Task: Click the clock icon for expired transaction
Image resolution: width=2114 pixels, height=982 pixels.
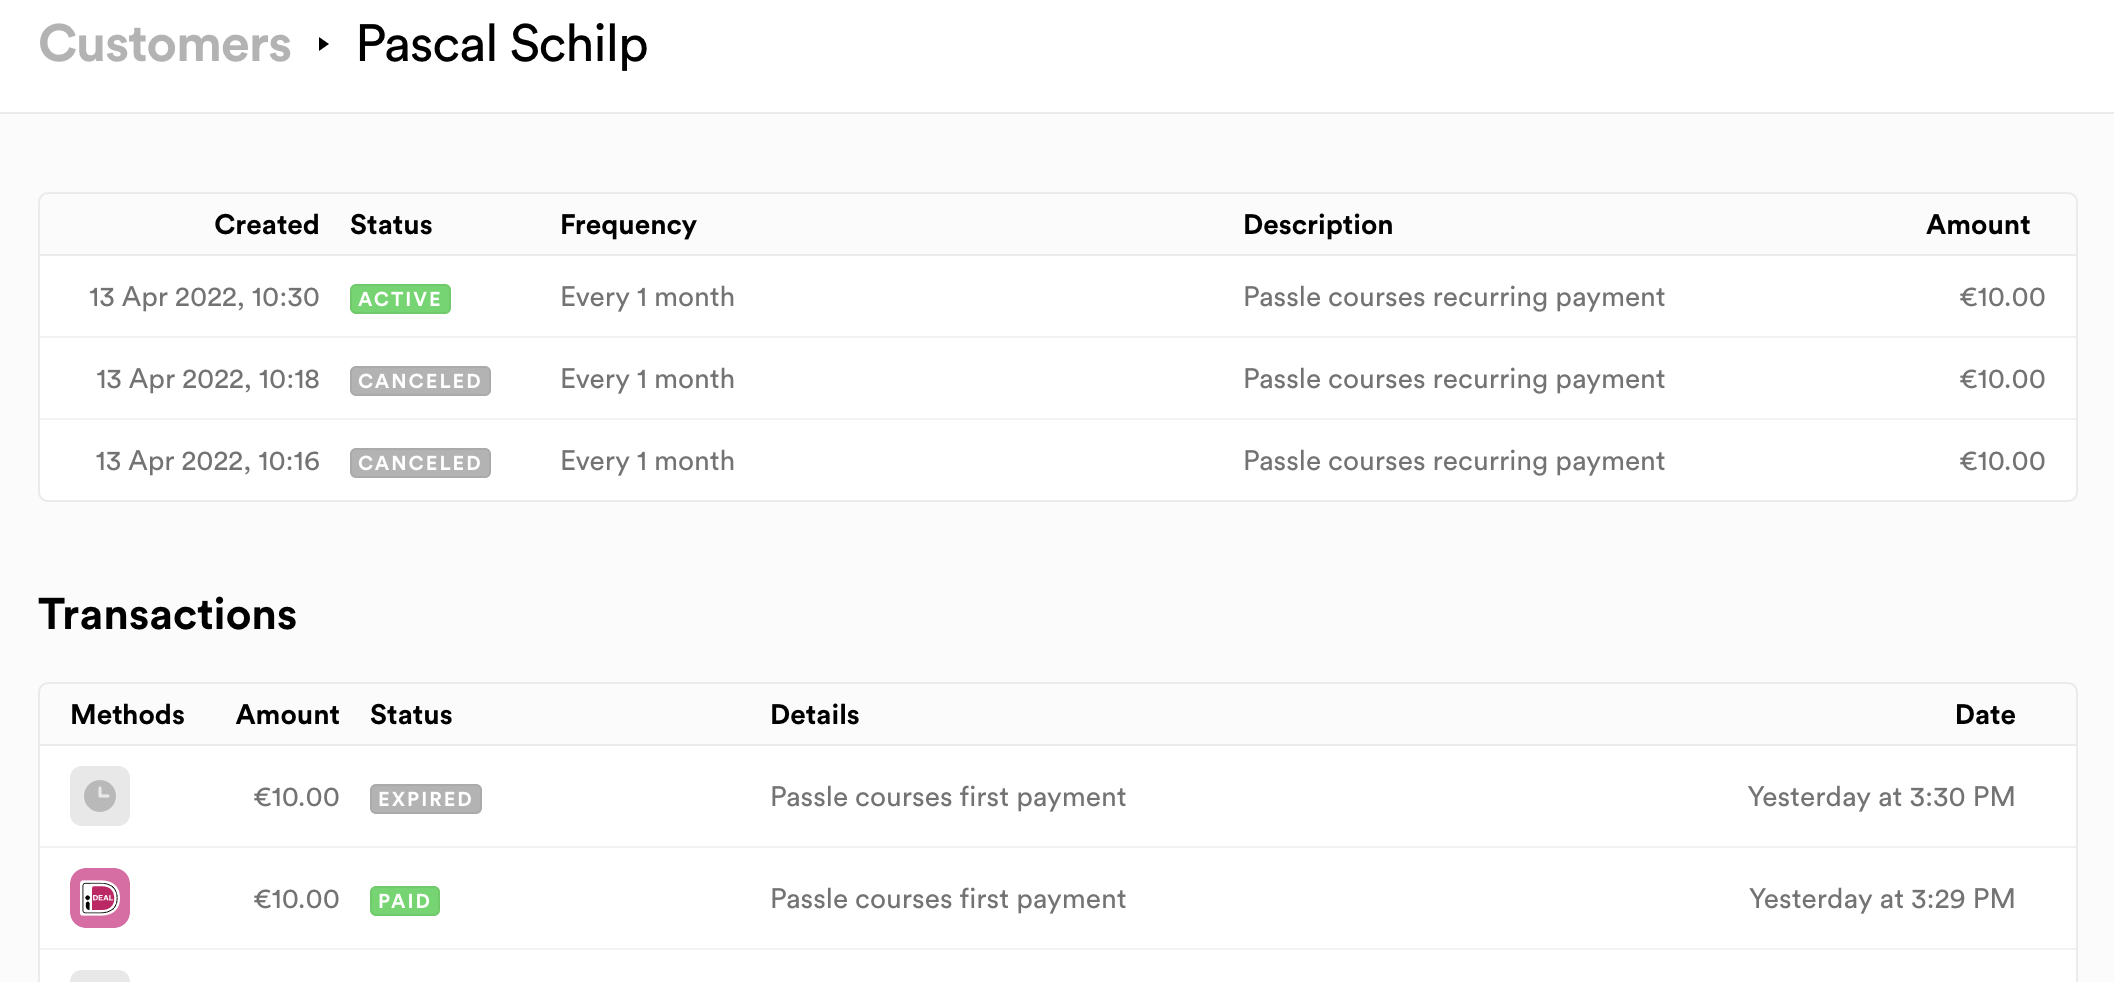Action: pyautogui.click(x=100, y=796)
